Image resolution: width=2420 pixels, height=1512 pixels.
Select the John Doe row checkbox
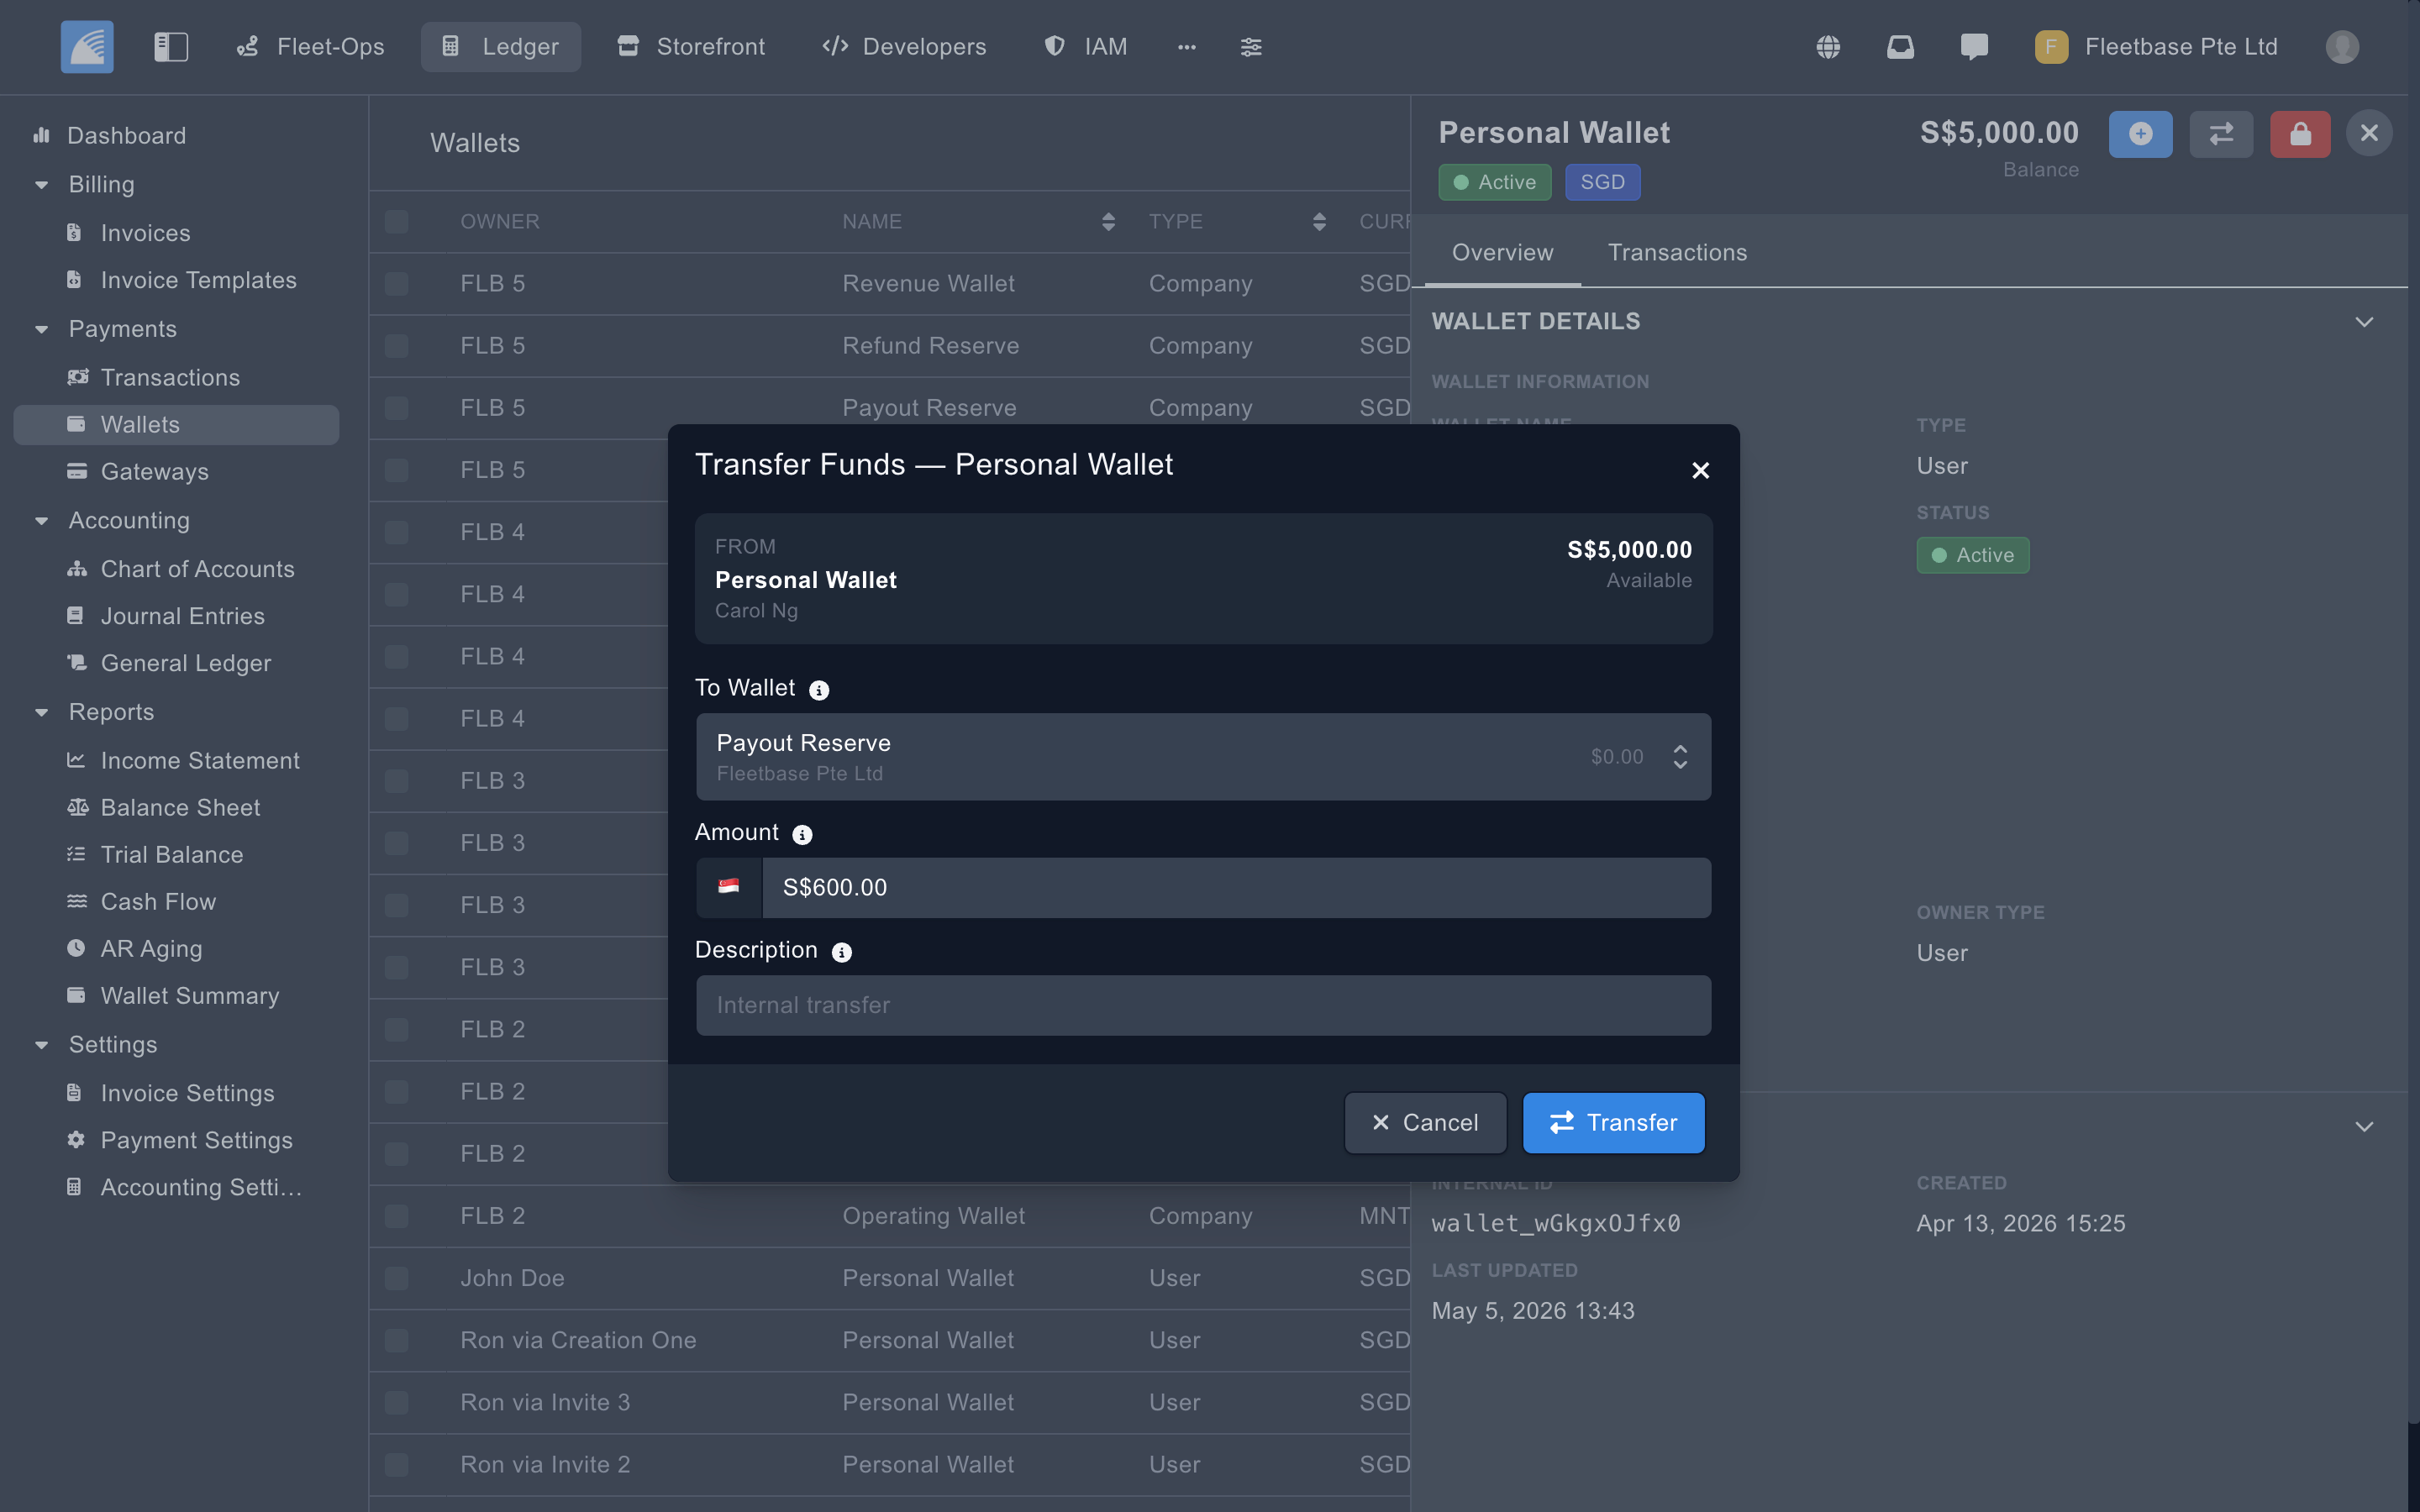[x=397, y=1278]
